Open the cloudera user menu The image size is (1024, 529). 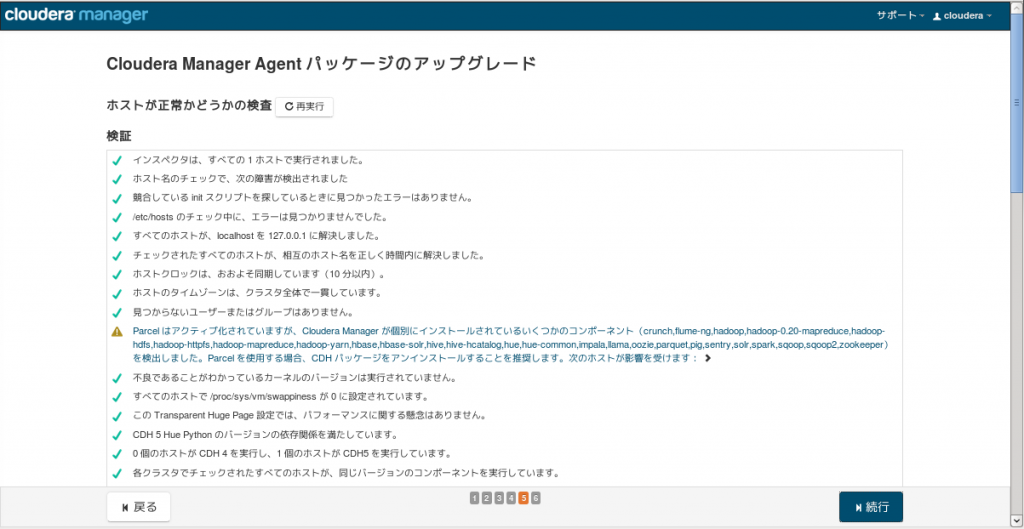tap(963, 16)
